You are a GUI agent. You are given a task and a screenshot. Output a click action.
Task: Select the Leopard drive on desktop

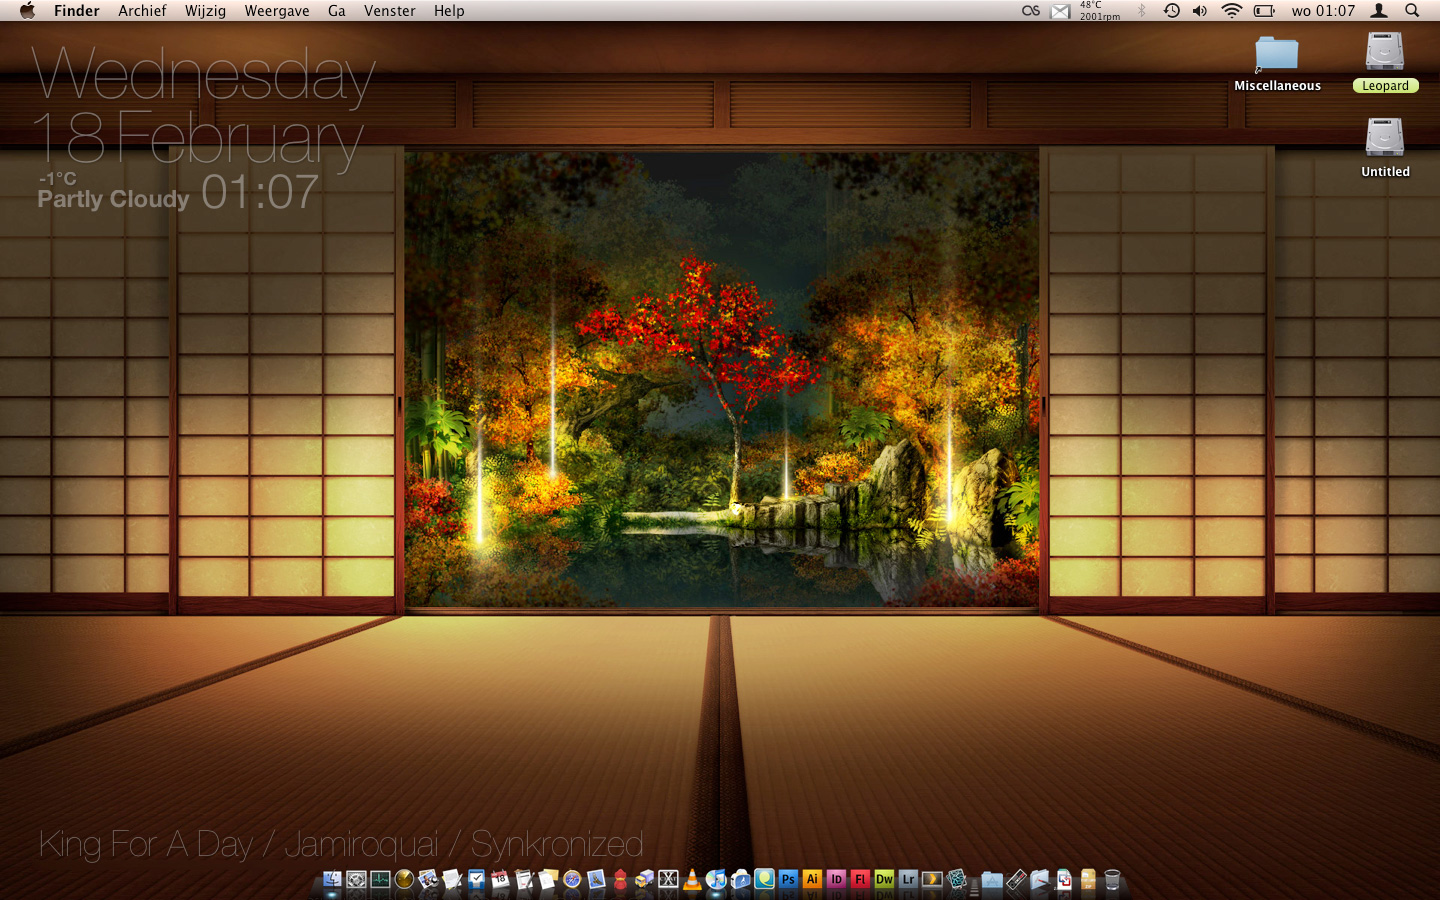[x=1385, y=62]
